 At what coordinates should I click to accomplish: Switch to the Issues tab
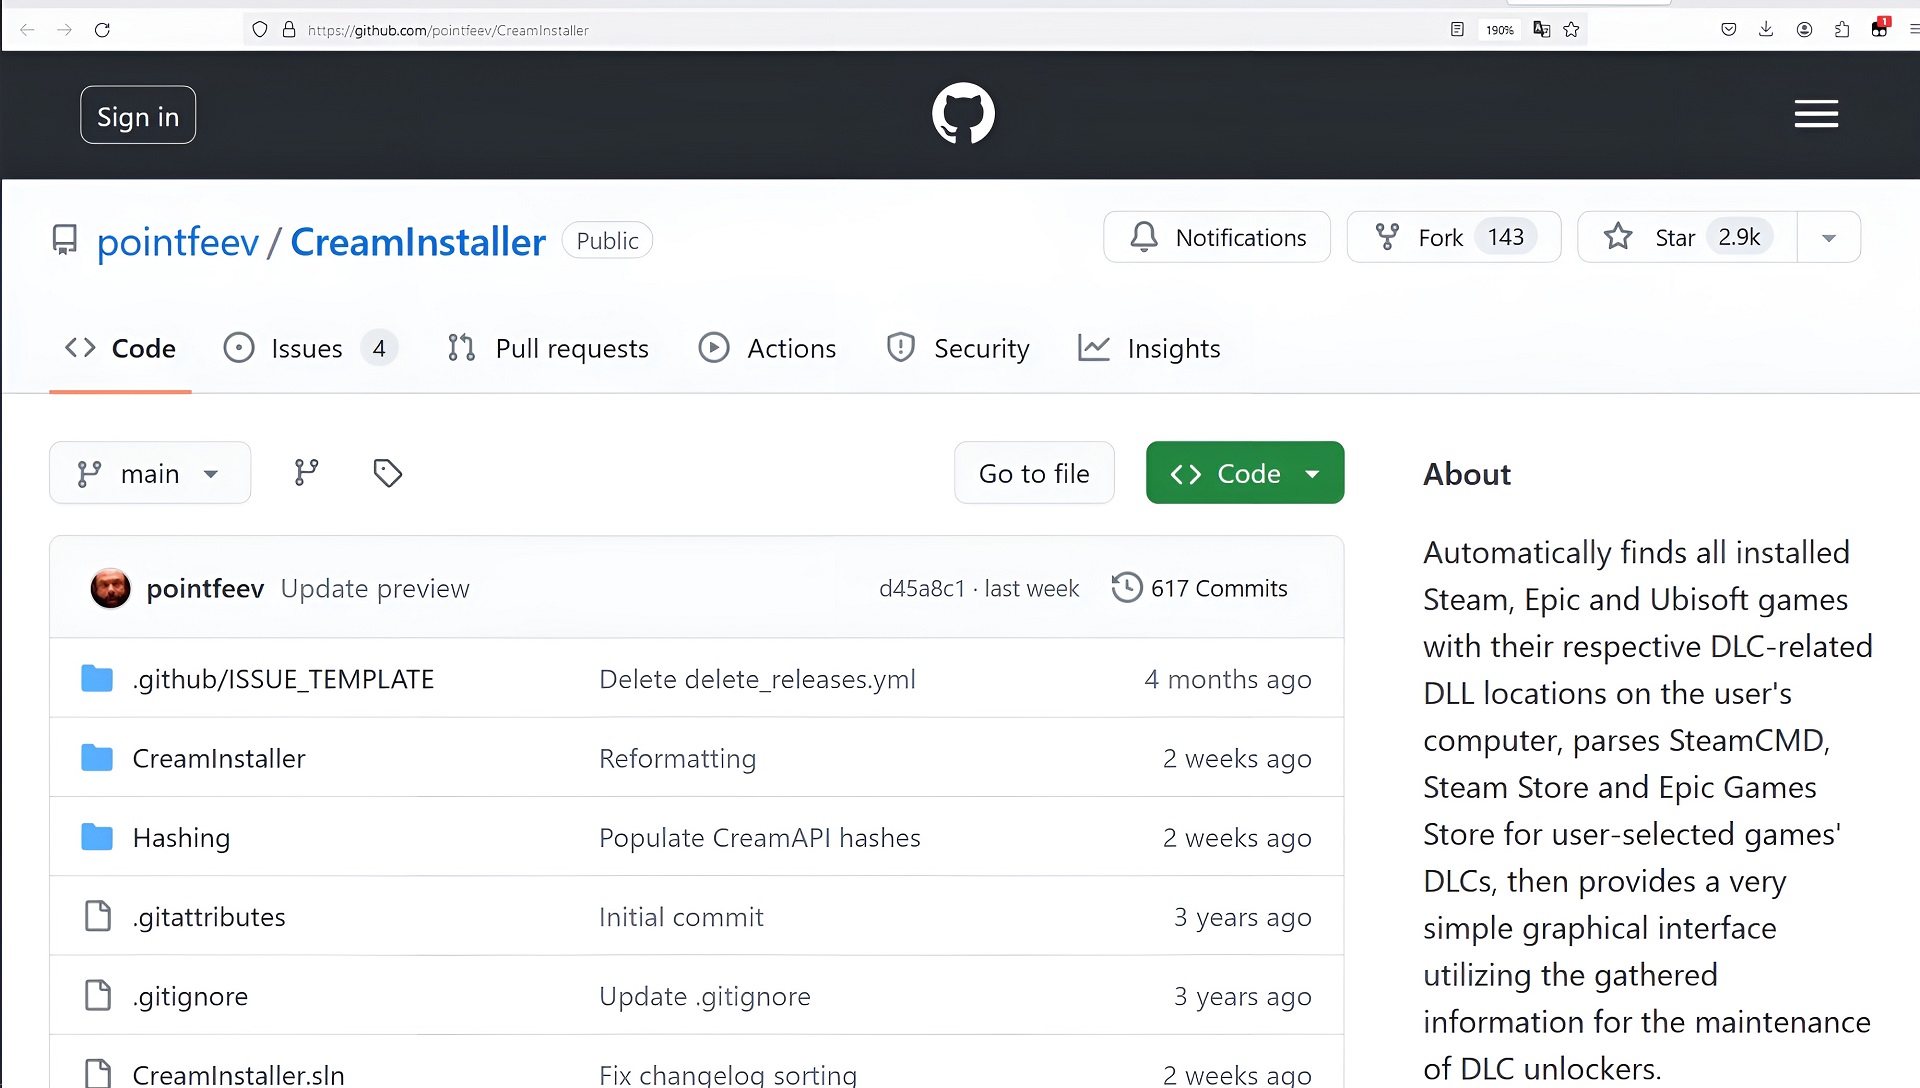pos(308,349)
